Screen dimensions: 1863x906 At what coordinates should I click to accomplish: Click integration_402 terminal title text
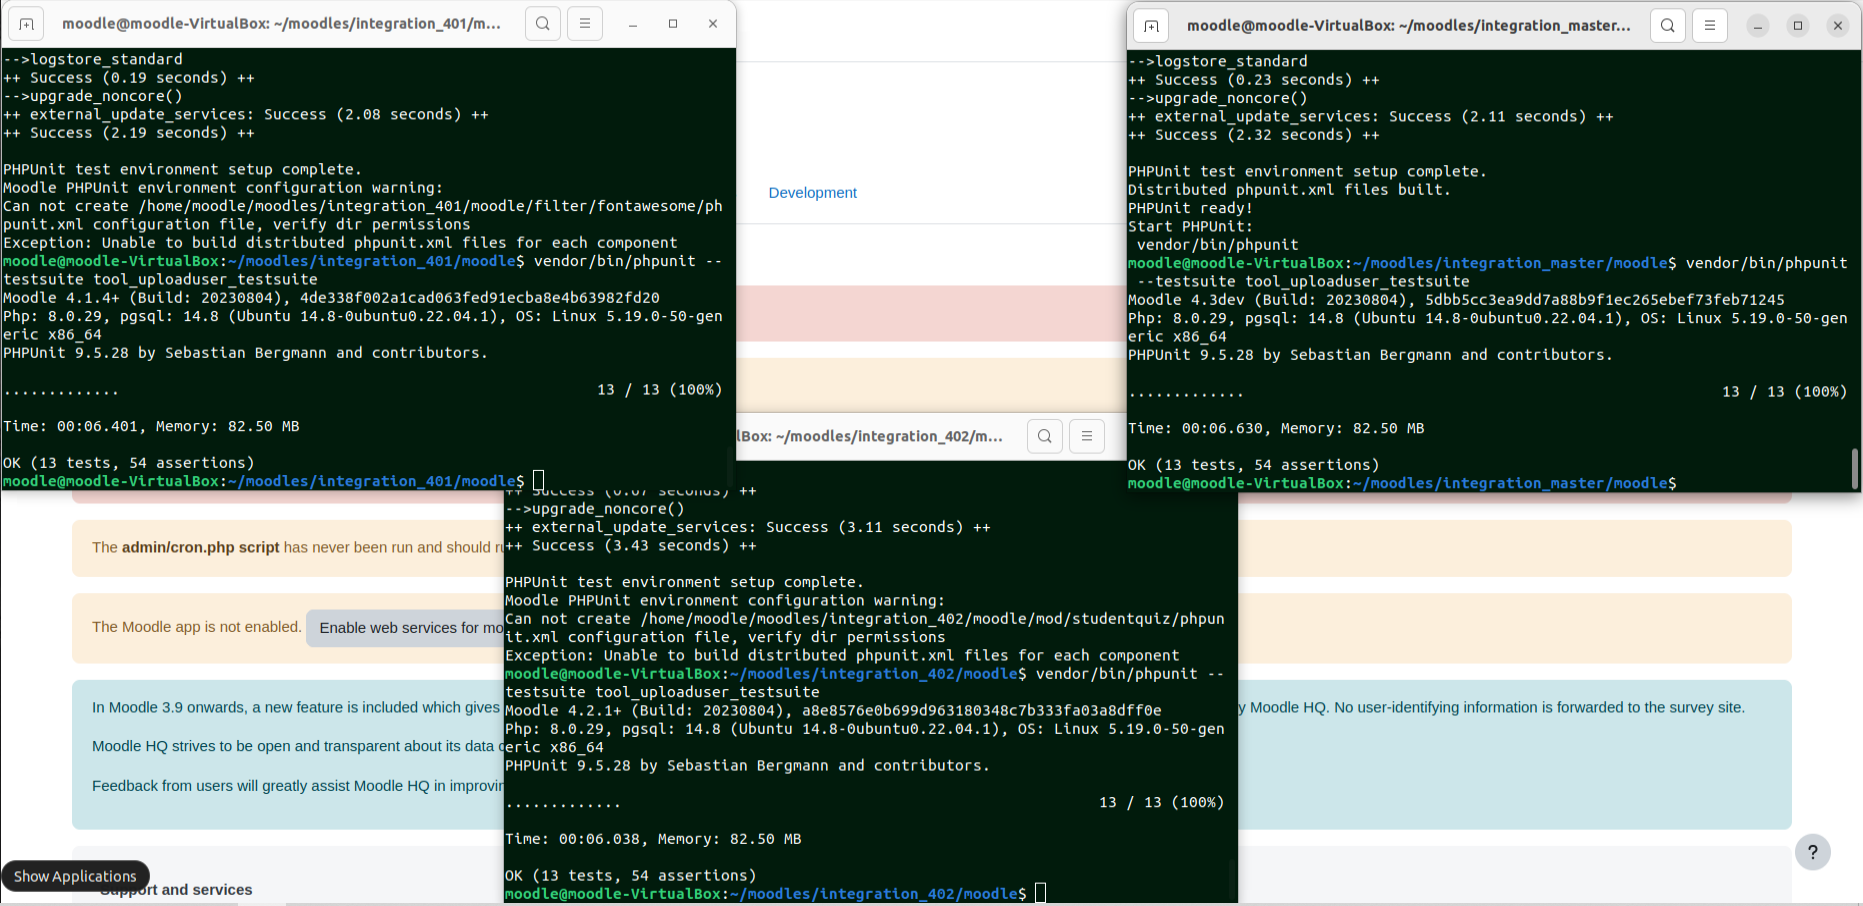870,436
